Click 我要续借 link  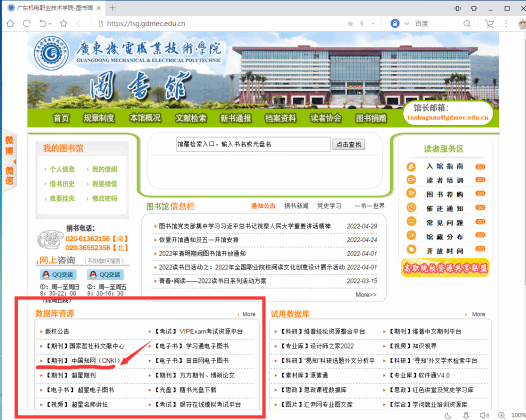(x=104, y=184)
